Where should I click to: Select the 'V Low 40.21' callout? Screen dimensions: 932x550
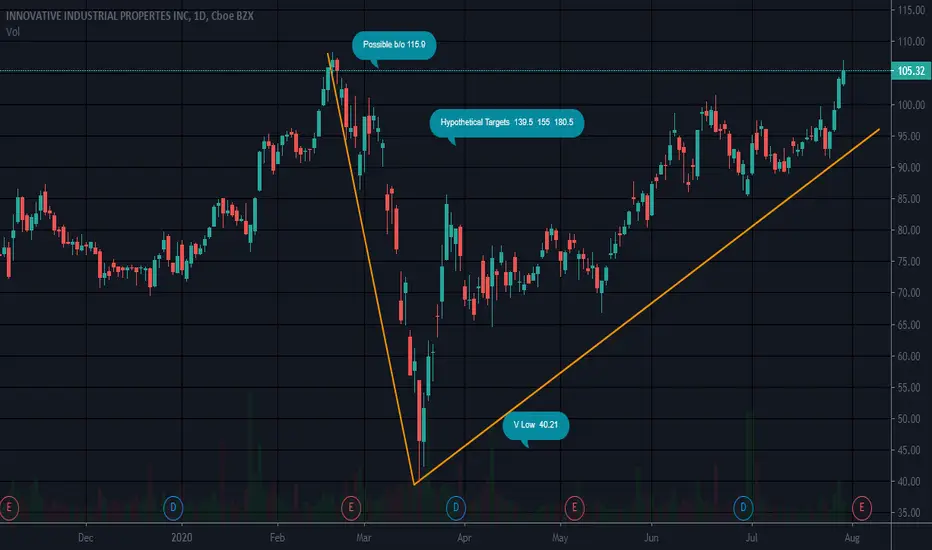[536, 425]
